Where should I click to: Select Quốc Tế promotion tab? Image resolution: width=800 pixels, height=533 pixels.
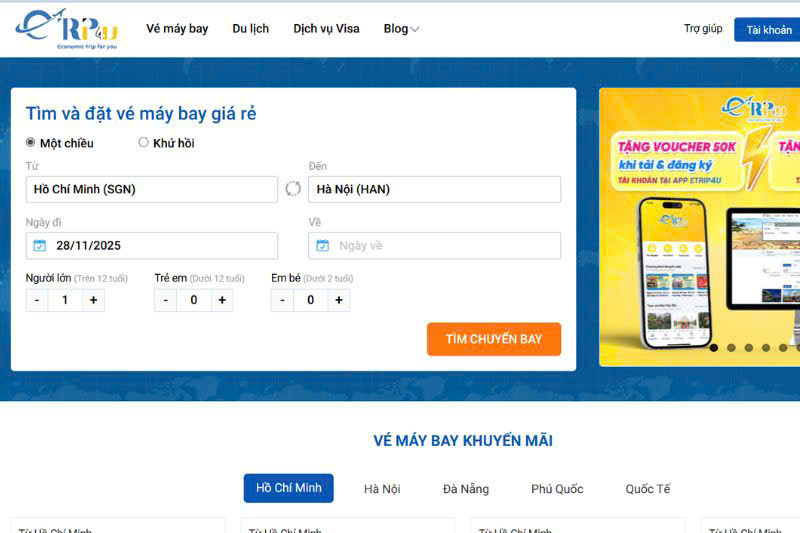coord(648,489)
